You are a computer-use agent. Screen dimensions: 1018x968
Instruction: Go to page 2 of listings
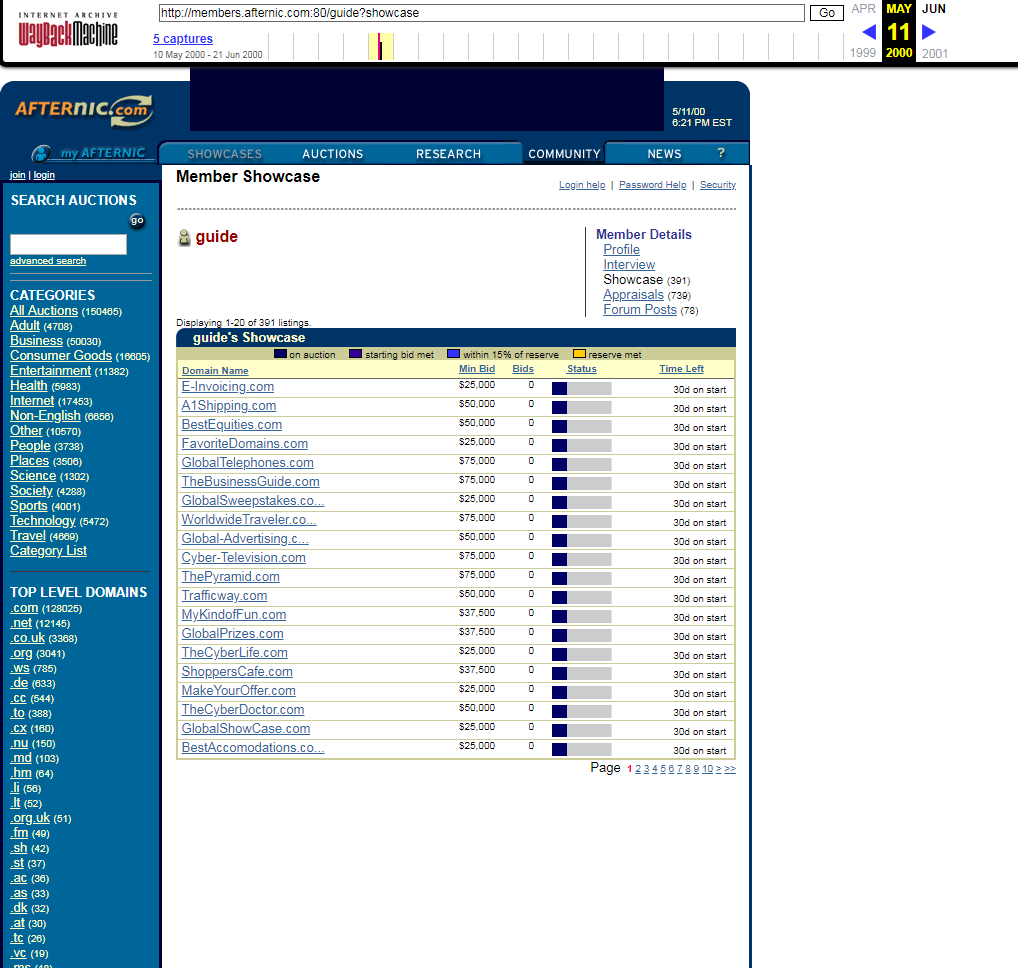click(x=638, y=769)
